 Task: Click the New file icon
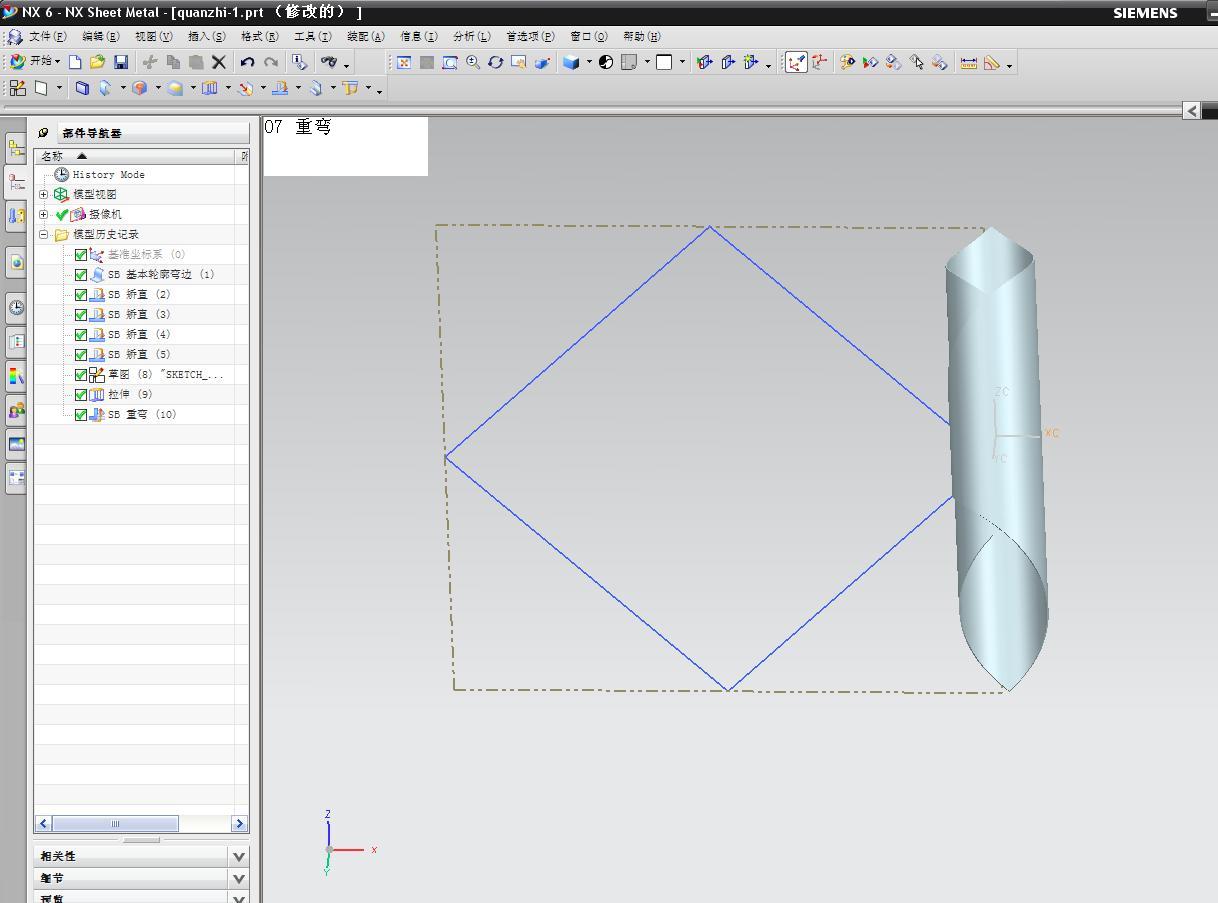click(x=75, y=62)
